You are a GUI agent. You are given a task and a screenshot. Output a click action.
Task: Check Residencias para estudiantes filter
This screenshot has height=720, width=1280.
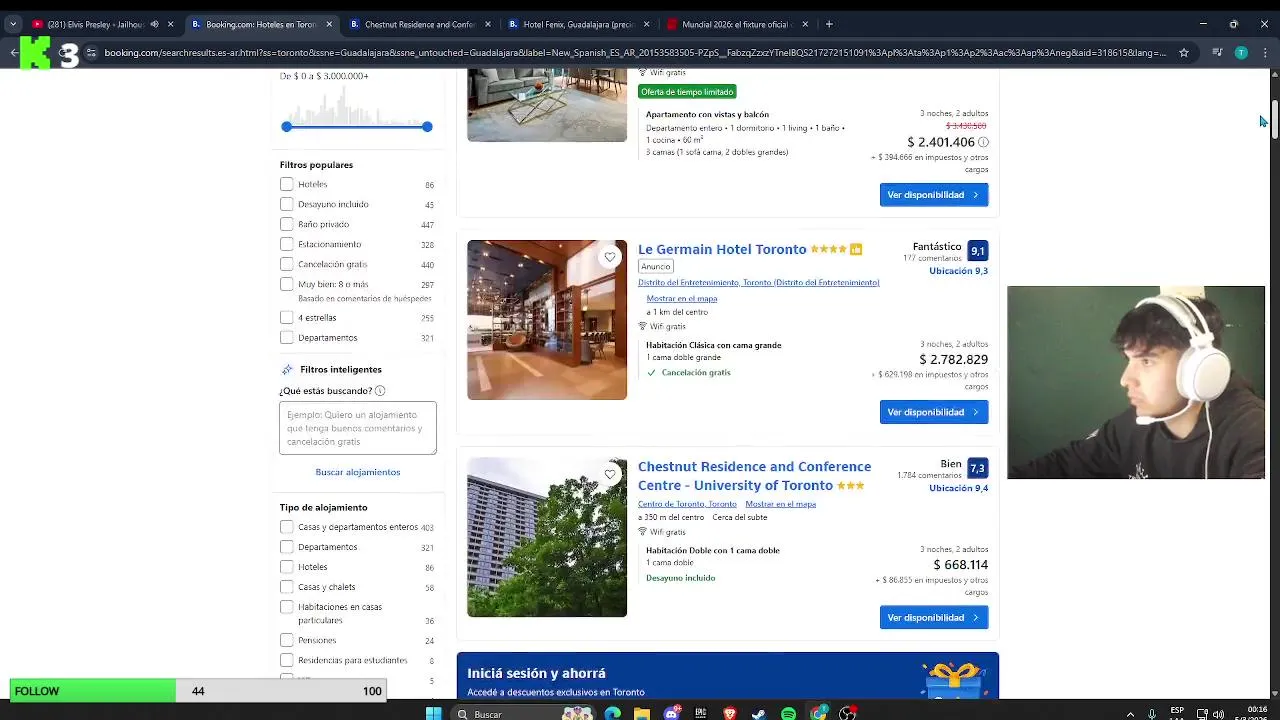pyautogui.click(x=287, y=660)
